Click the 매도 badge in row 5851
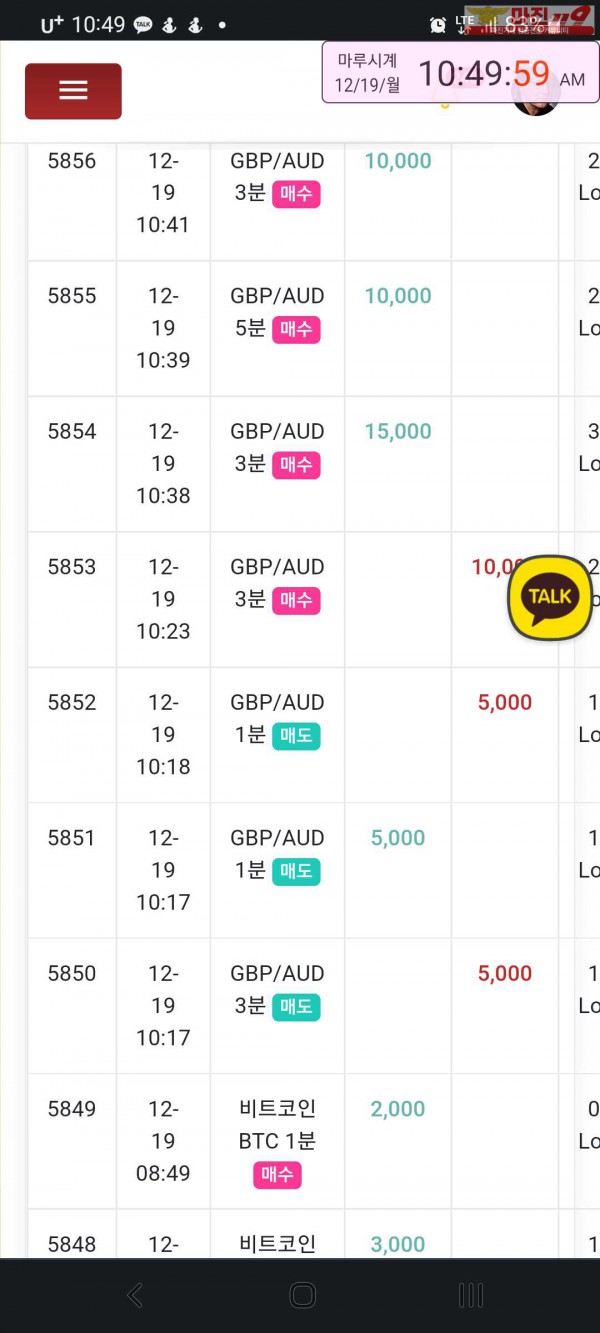The height and width of the screenshot is (1333, 600). coord(296,871)
